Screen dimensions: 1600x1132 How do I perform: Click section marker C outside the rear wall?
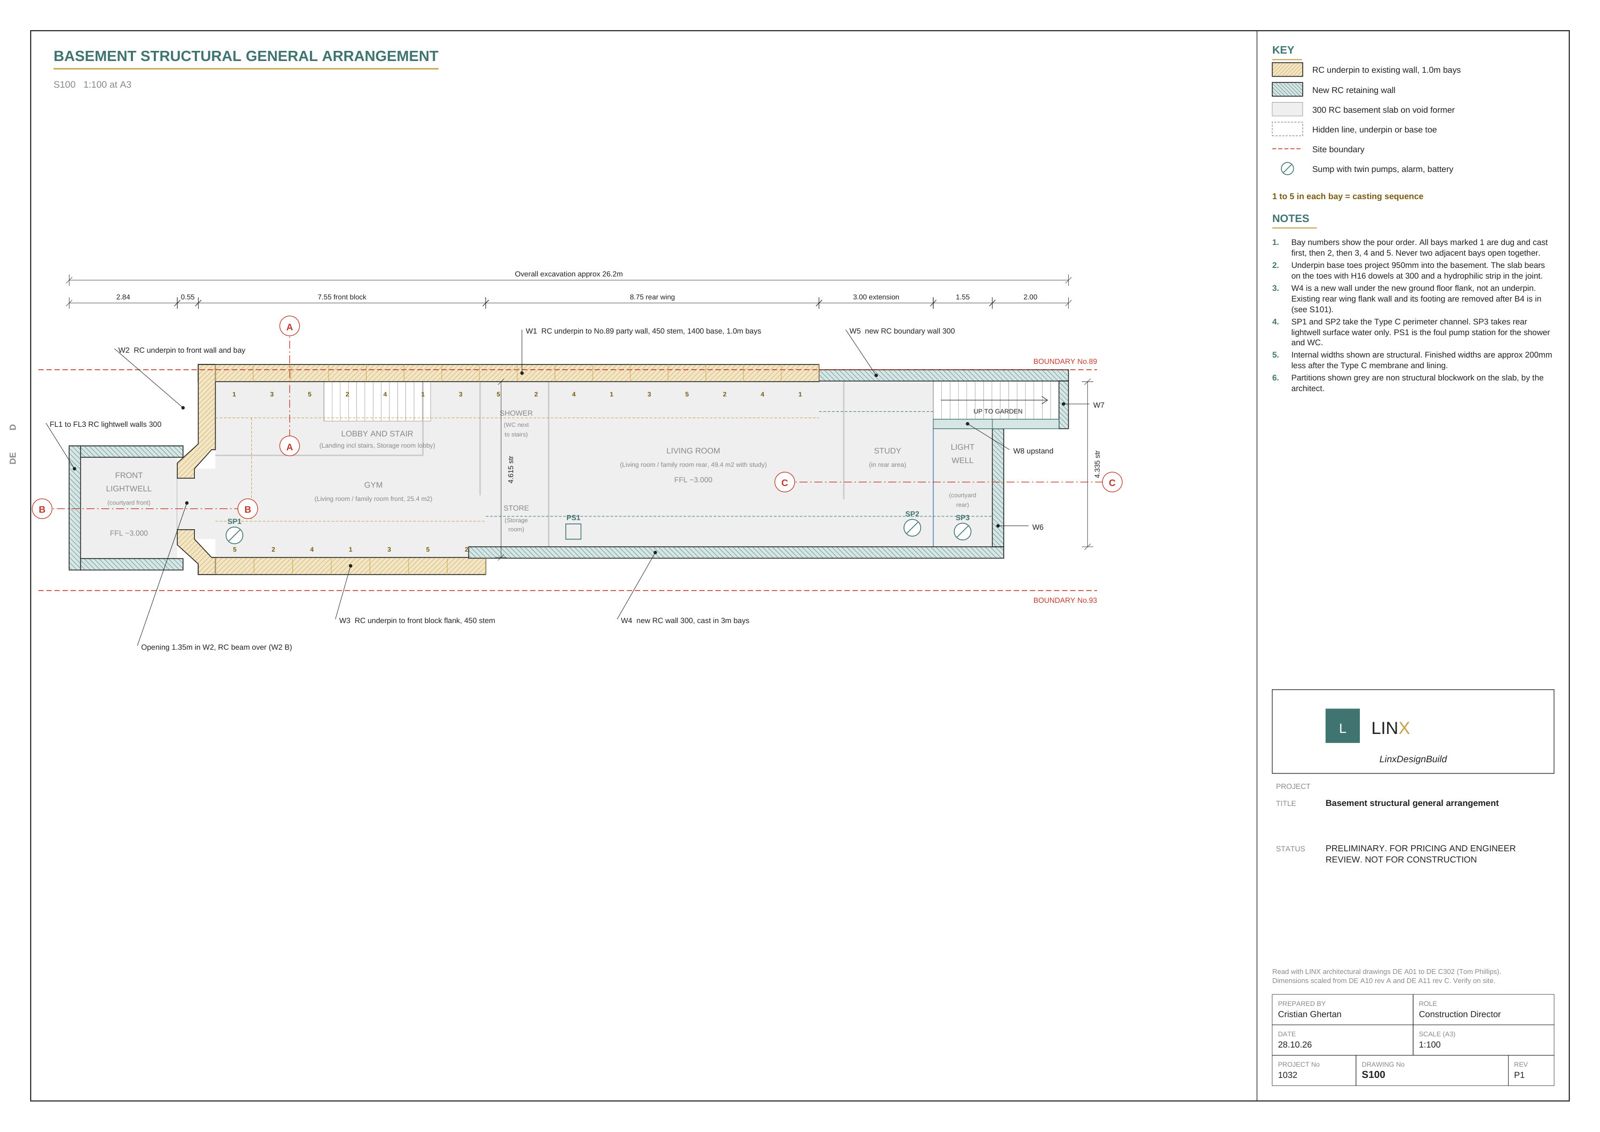[x=1112, y=482]
